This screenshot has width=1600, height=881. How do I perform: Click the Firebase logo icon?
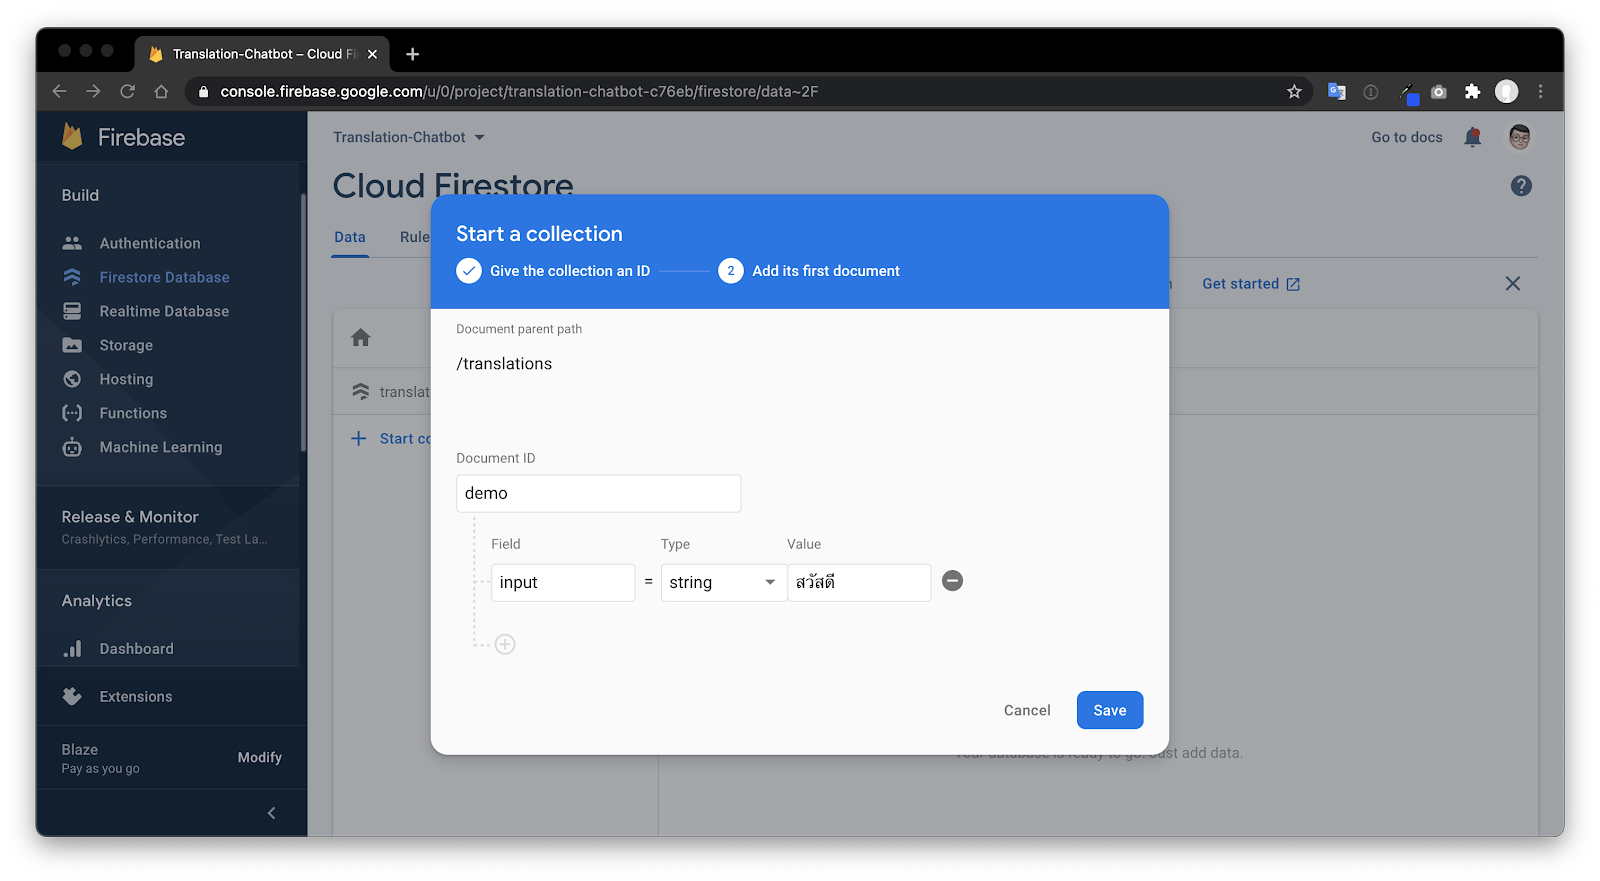[x=72, y=137]
